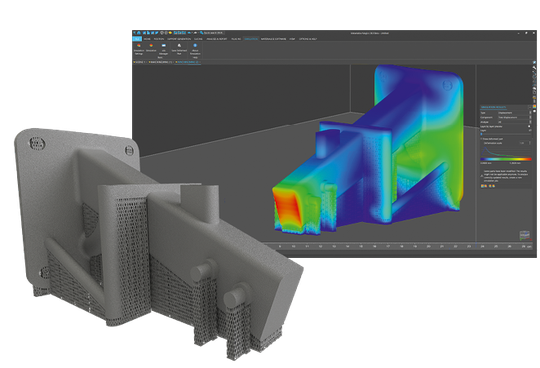
Task: Click the Layer slider in Simulation Results
Action: tap(506, 134)
